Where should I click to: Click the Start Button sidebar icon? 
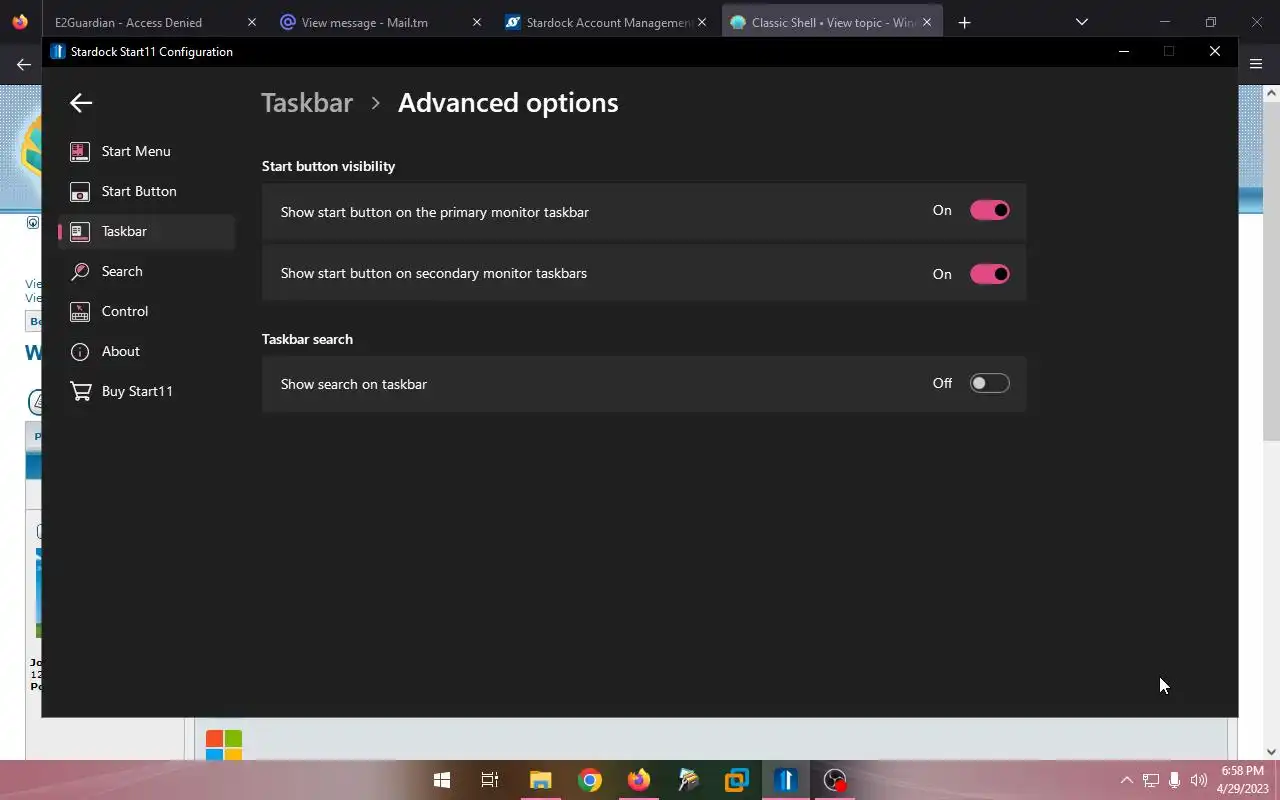(80, 191)
